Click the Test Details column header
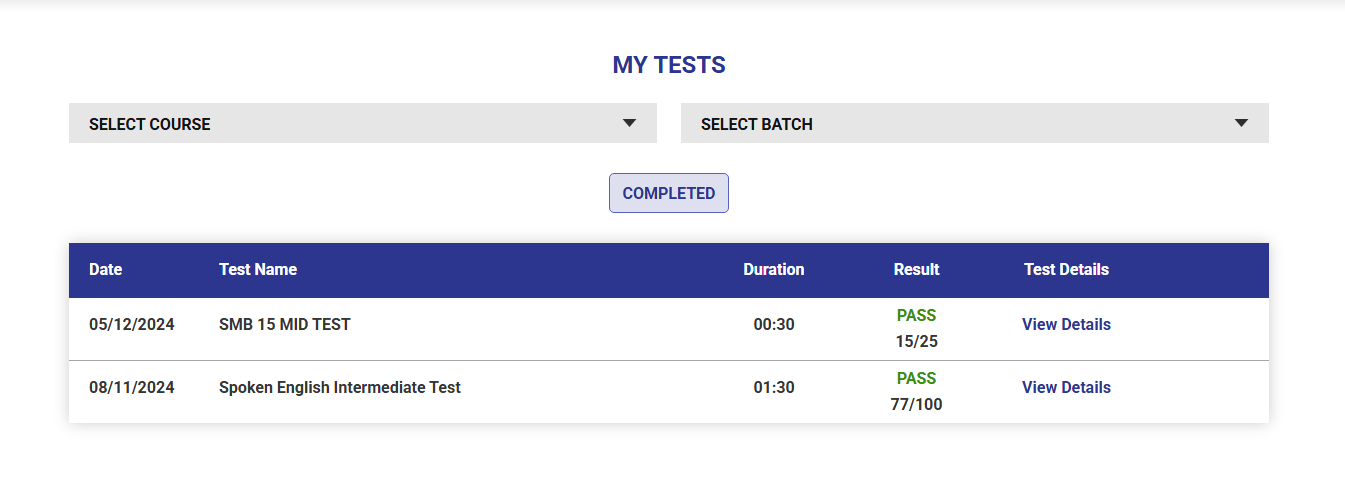Image resolution: width=1345 pixels, height=496 pixels. click(x=1066, y=269)
